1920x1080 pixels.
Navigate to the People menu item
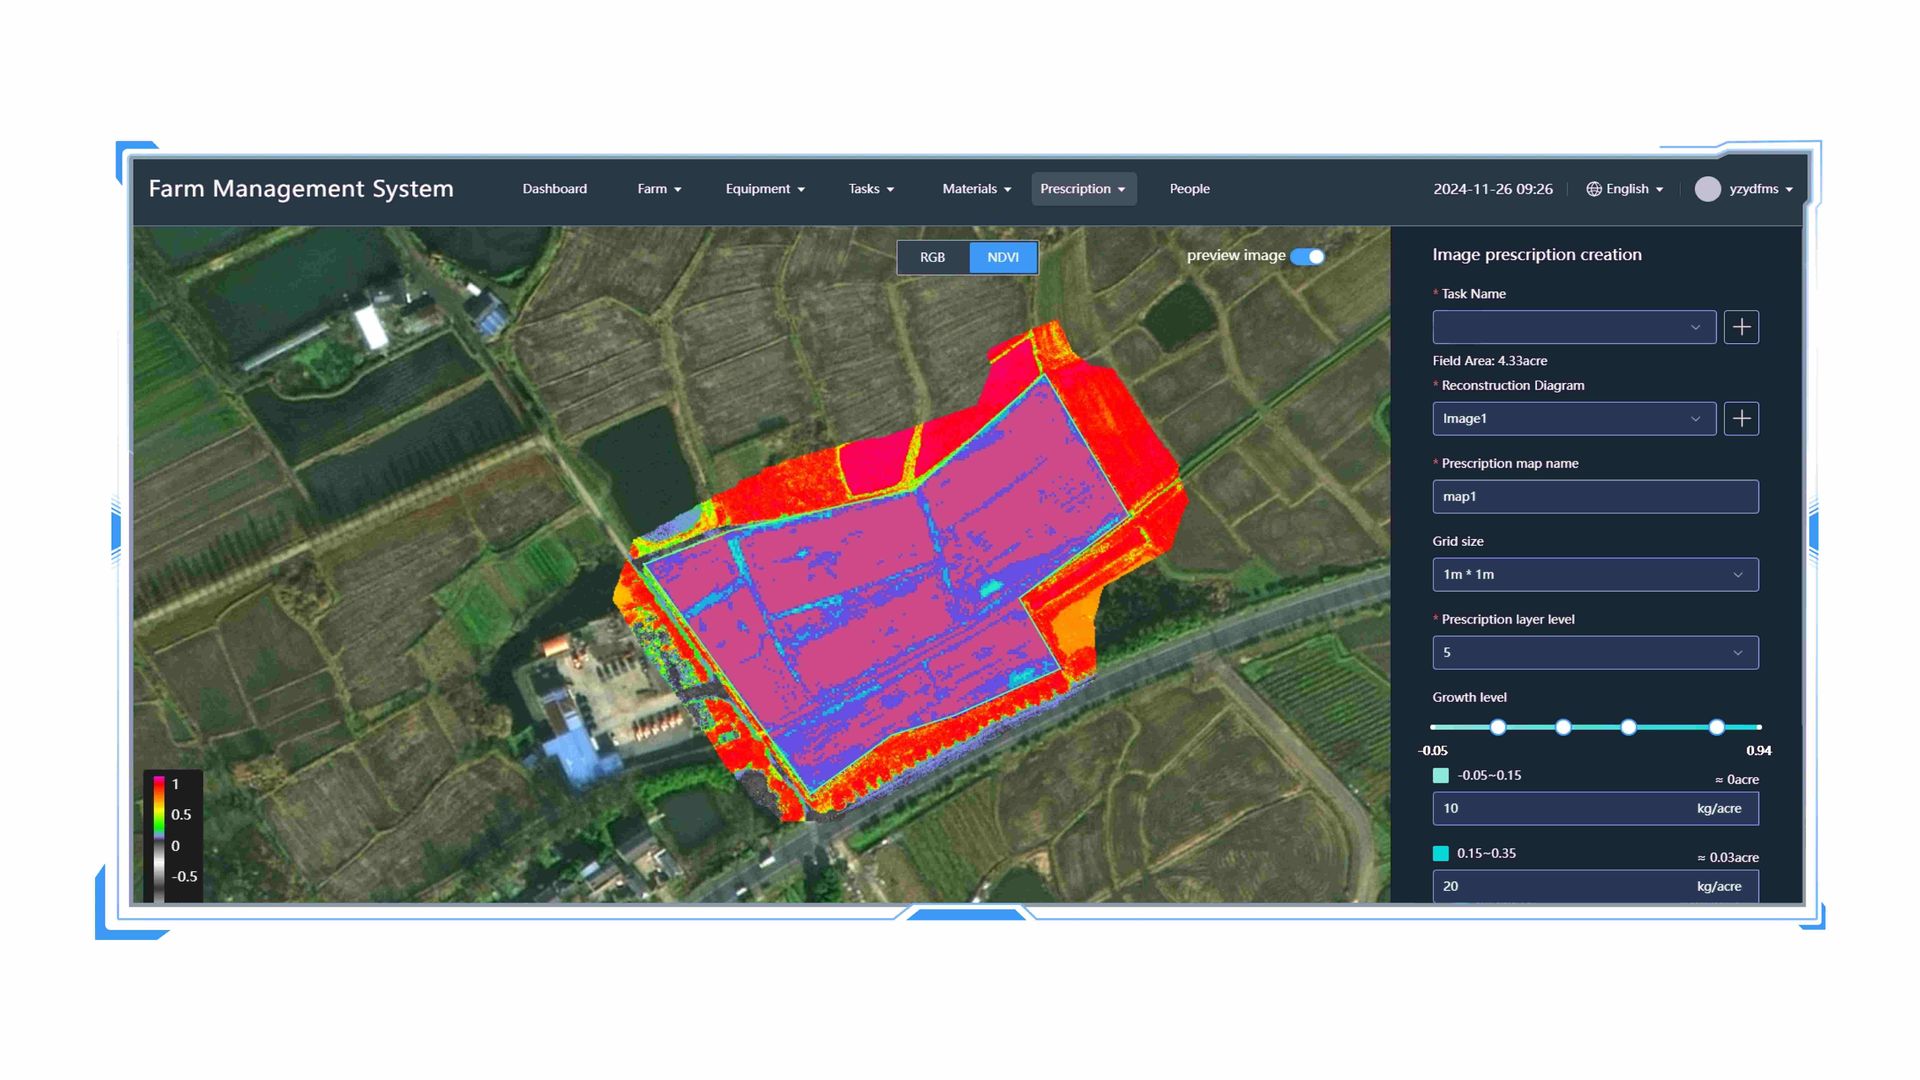pos(1189,189)
